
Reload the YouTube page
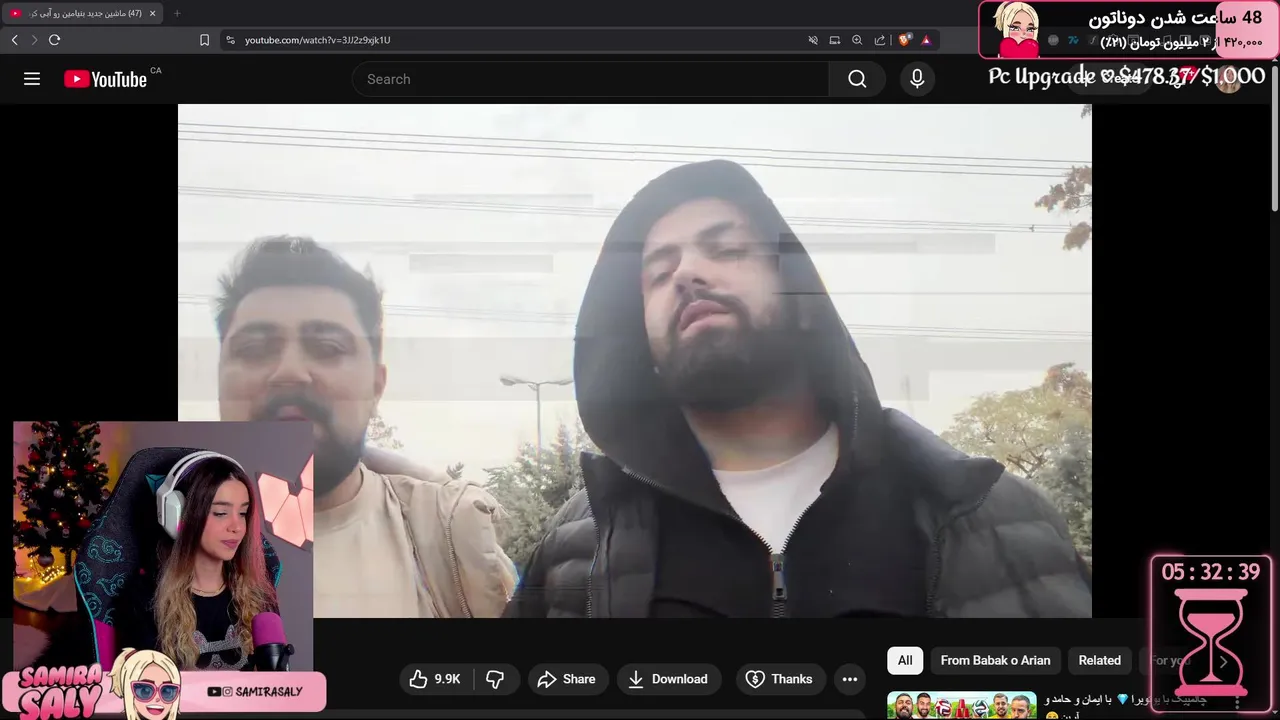[x=54, y=40]
